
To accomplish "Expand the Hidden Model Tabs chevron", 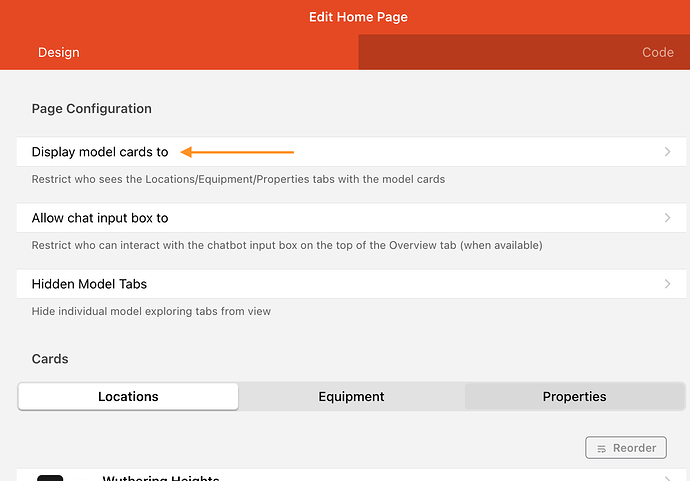I will pos(667,284).
